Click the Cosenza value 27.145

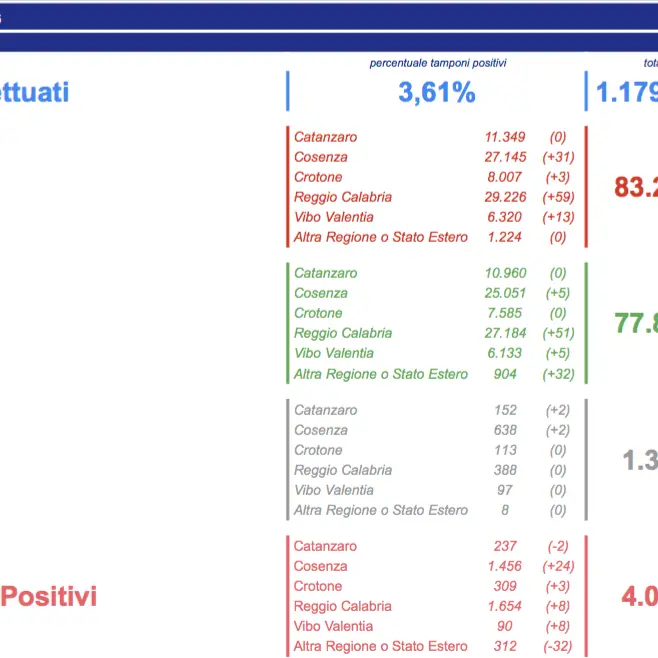pyautogui.click(x=505, y=157)
